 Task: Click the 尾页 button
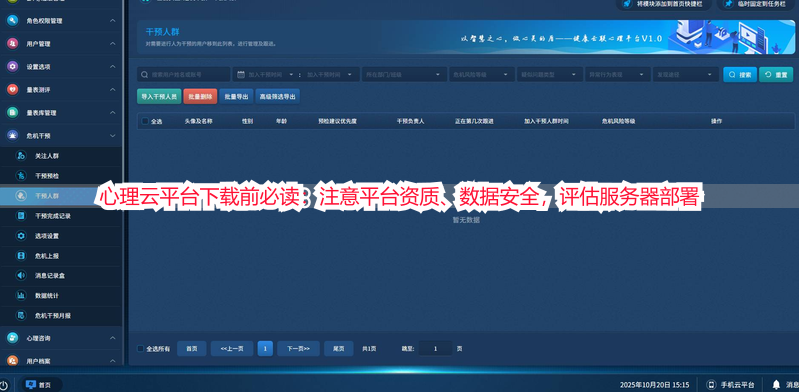[338, 349]
